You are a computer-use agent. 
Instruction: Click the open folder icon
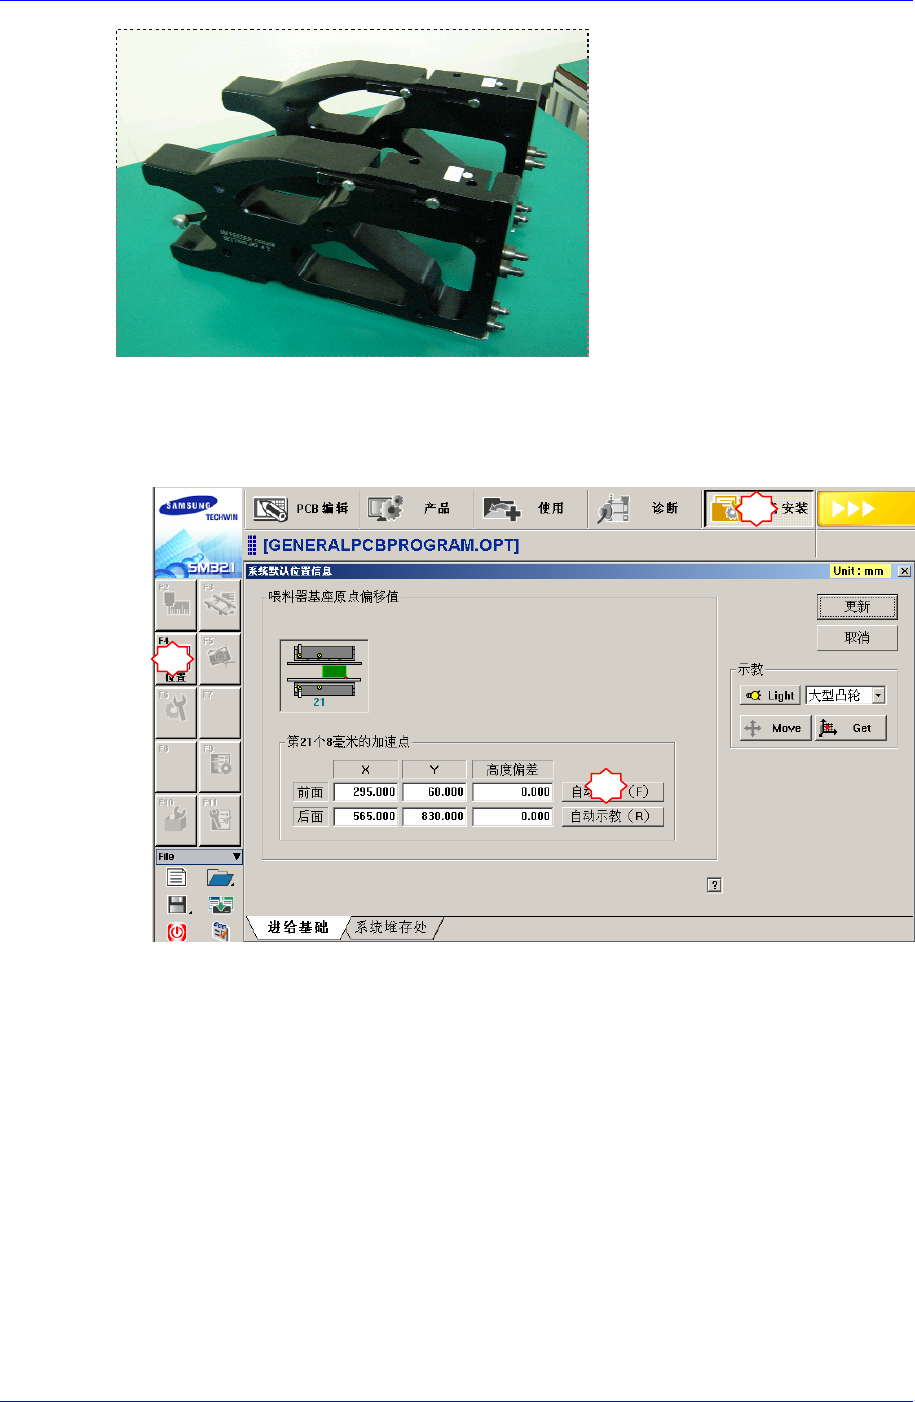[220, 878]
